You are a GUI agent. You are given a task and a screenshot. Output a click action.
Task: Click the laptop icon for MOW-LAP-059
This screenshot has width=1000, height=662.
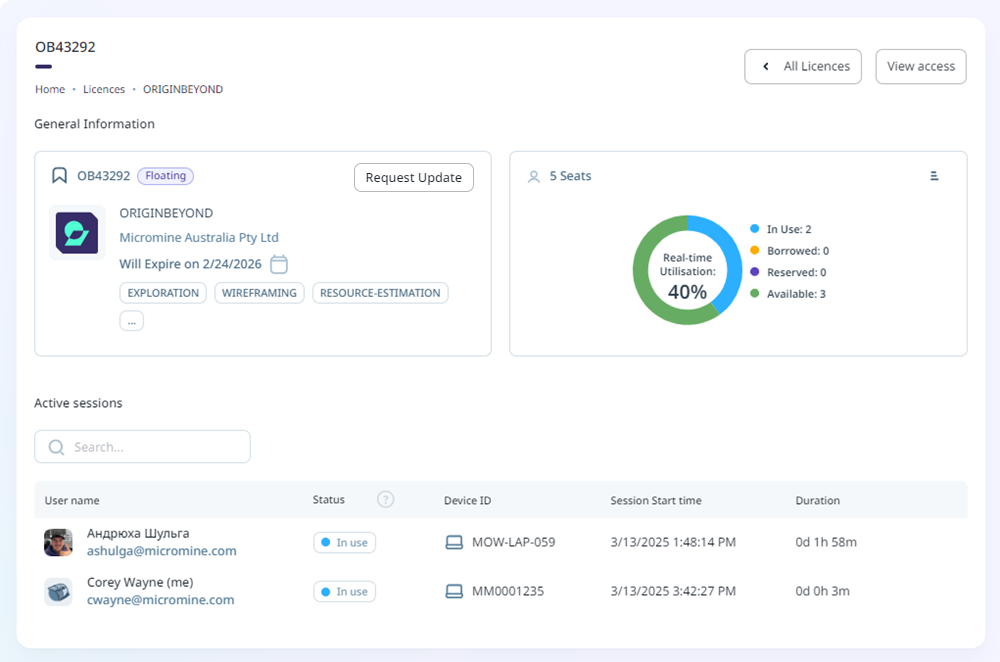tap(454, 542)
